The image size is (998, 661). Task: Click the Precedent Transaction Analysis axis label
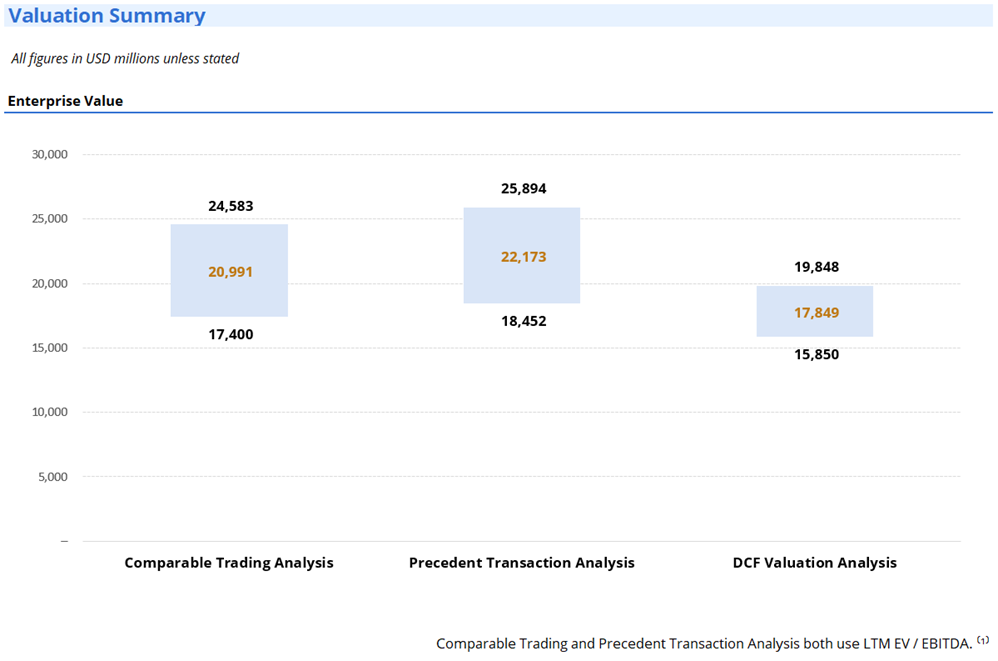tap(522, 563)
